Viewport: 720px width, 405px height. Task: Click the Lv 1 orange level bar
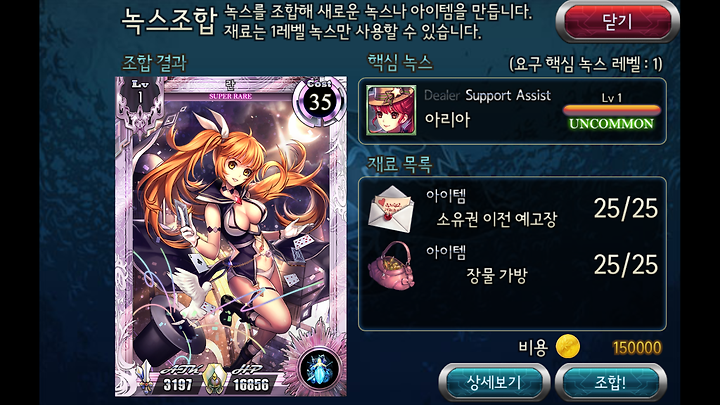click(x=611, y=110)
